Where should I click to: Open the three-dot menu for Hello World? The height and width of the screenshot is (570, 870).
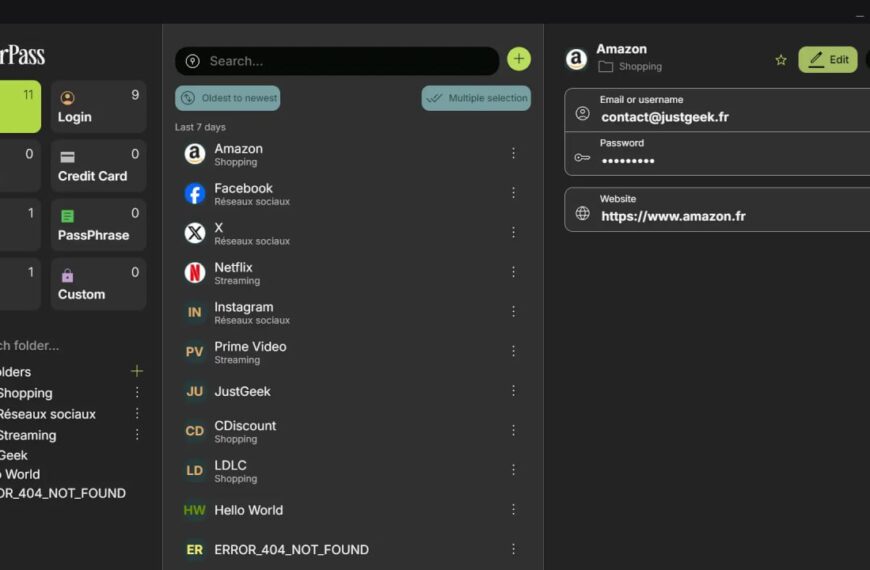513,510
